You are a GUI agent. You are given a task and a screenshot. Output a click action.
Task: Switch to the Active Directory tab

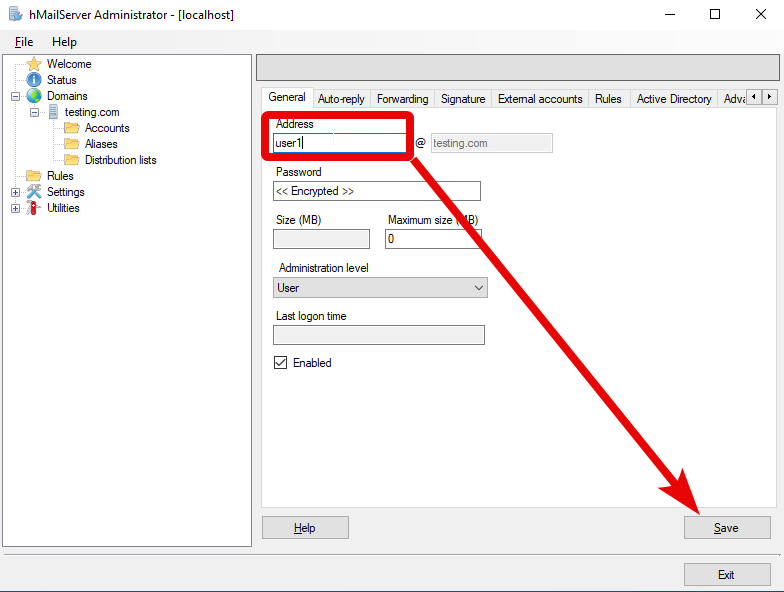[674, 99]
